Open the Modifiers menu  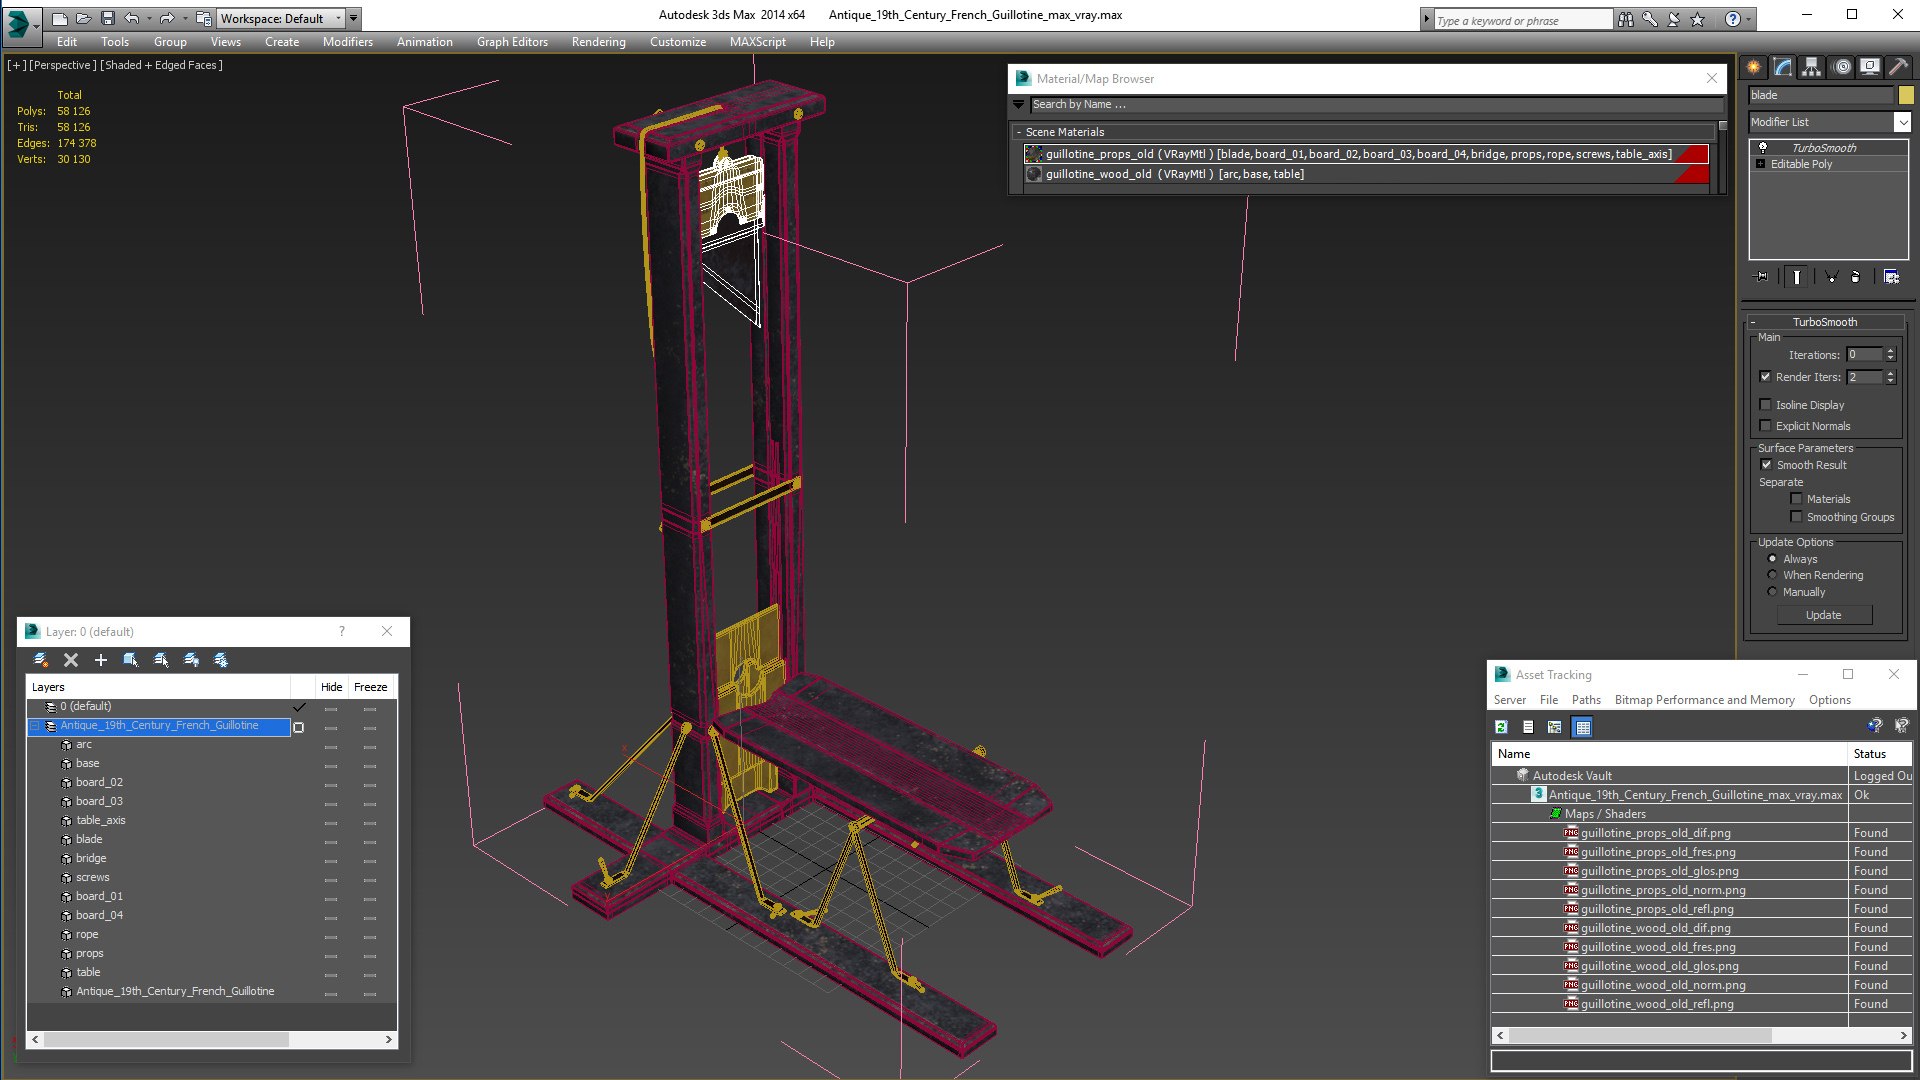(x=347, y=42)
